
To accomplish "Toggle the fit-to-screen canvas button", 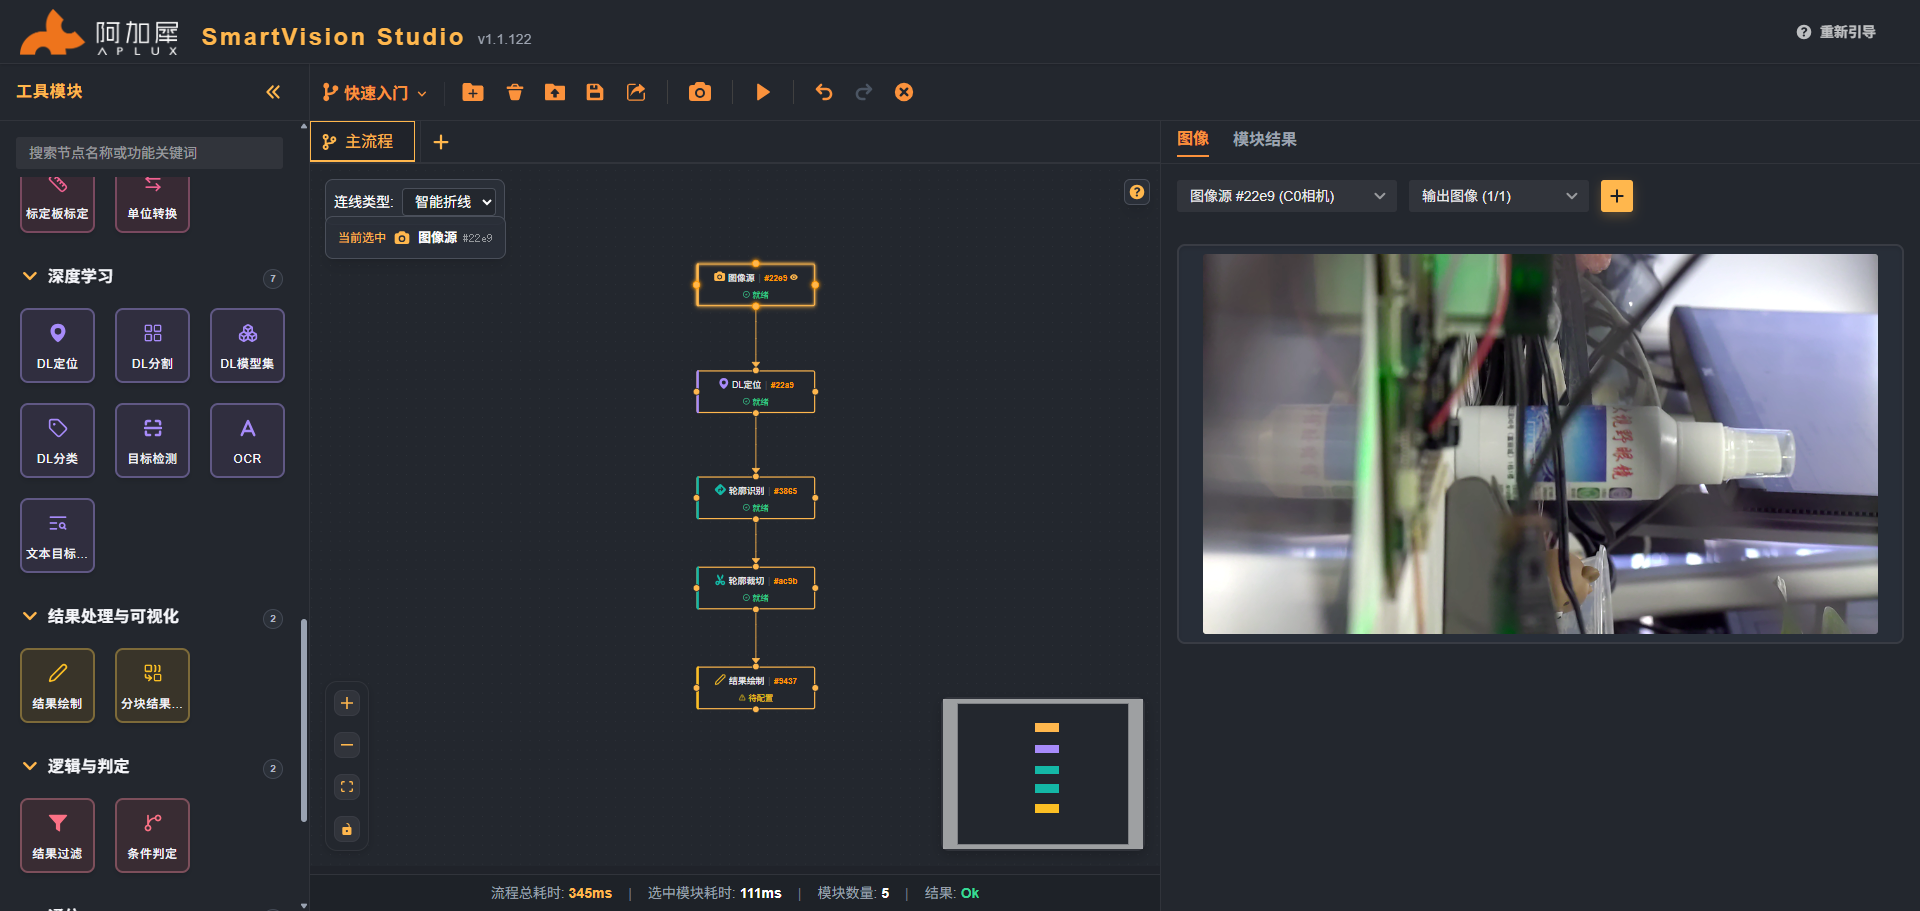I will pos(347,787).
